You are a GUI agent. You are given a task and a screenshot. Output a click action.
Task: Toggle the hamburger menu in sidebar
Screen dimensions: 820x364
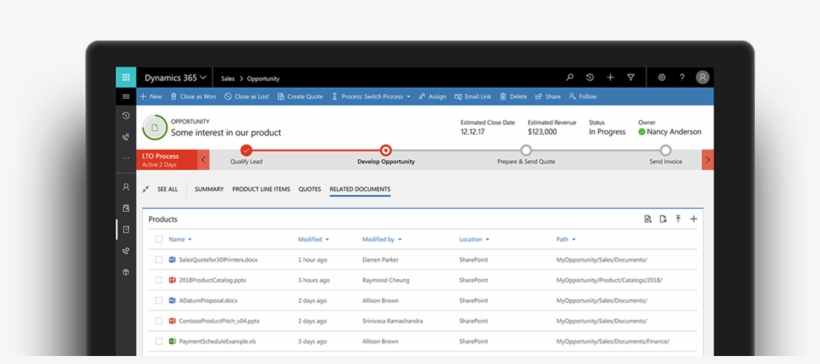pos(126,96)
